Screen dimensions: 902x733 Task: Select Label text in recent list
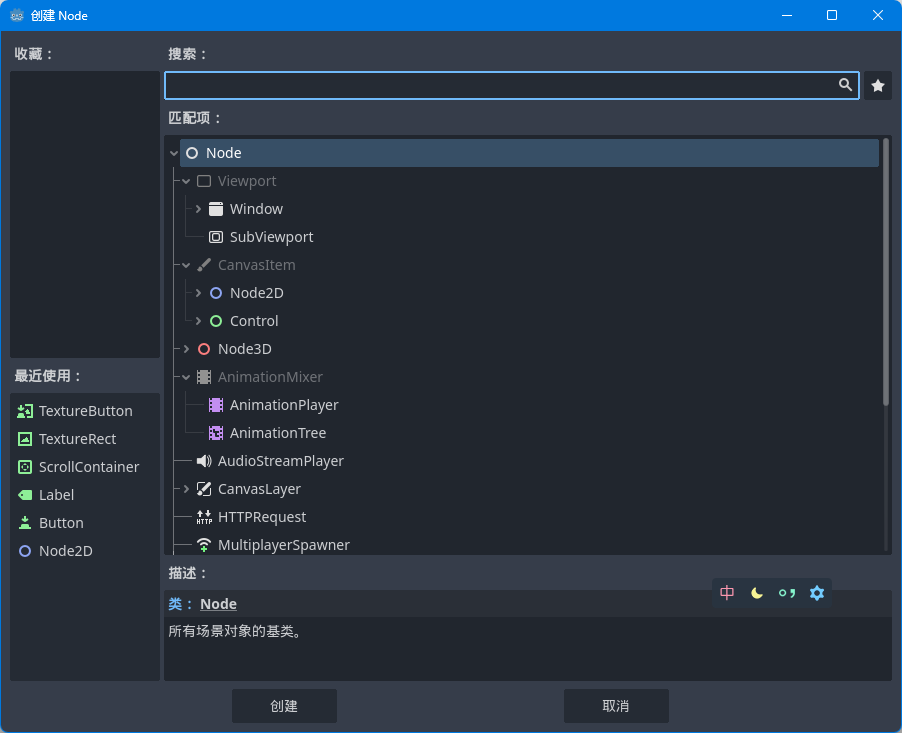point(56,495)
